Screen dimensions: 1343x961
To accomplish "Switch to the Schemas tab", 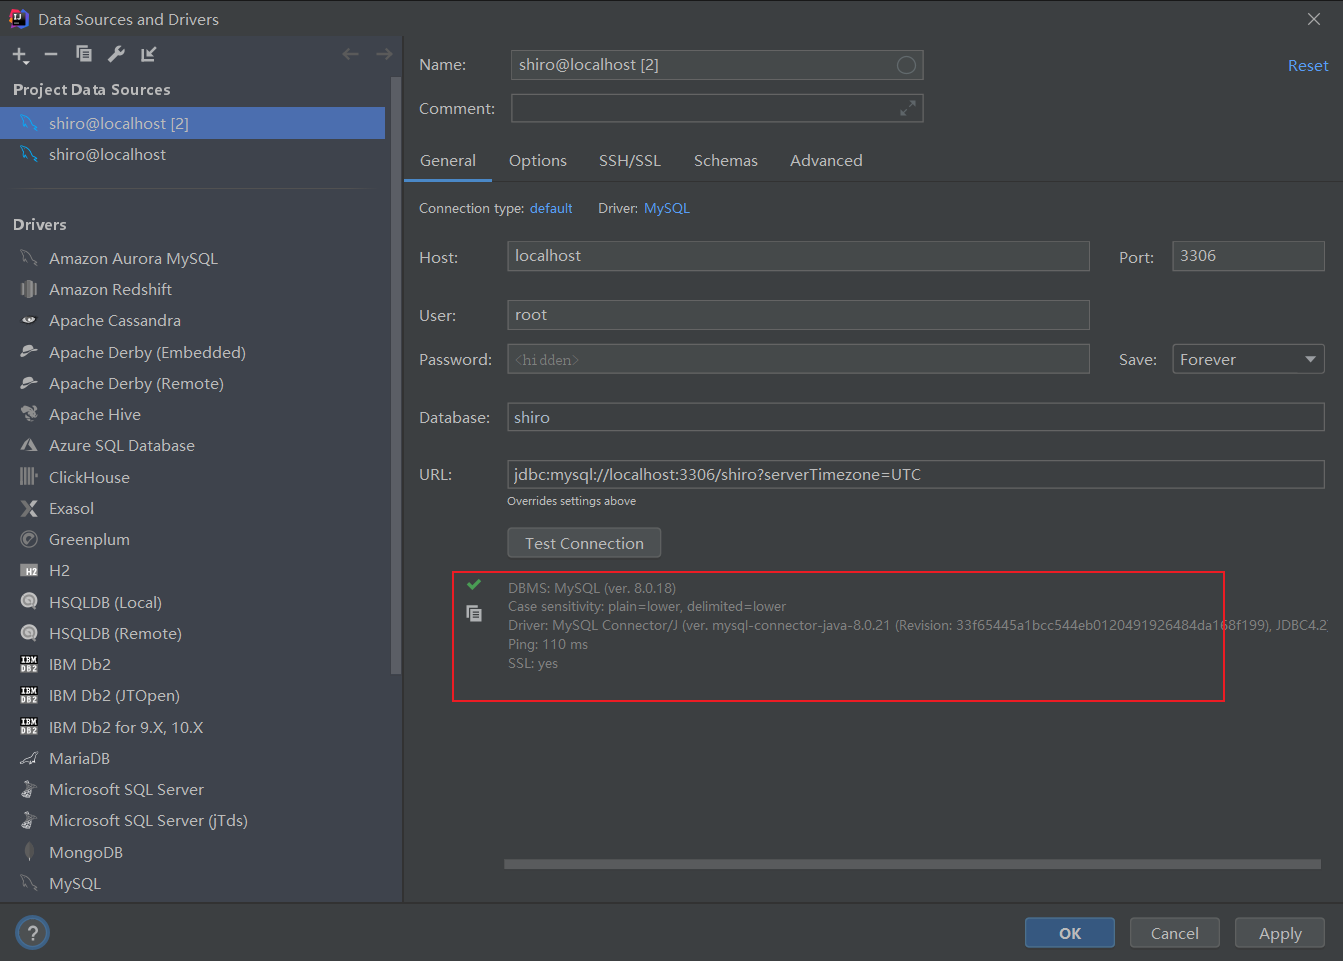I will (725, 160).
